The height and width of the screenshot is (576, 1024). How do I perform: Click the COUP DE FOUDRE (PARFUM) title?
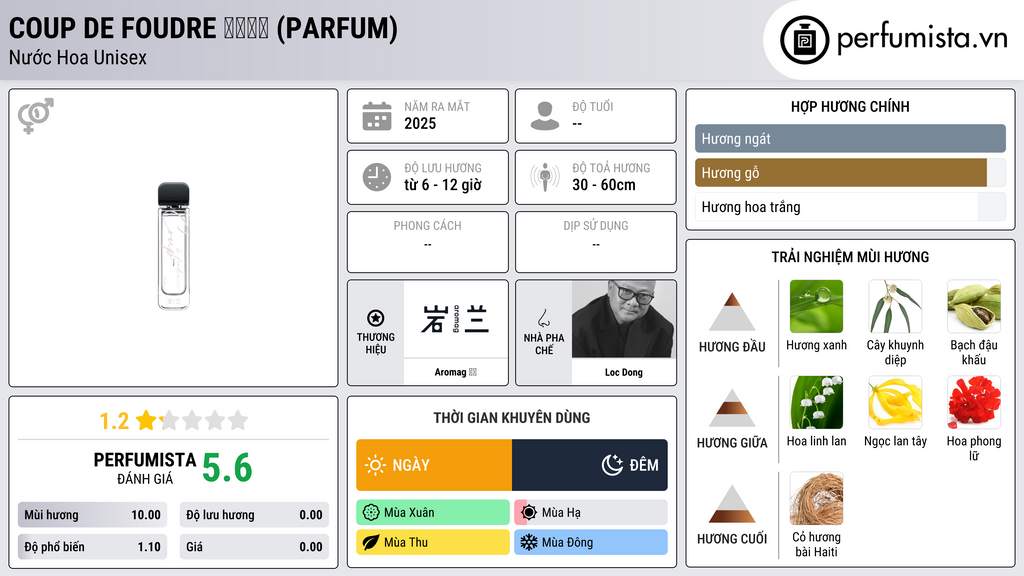click(x=203, y=28)
